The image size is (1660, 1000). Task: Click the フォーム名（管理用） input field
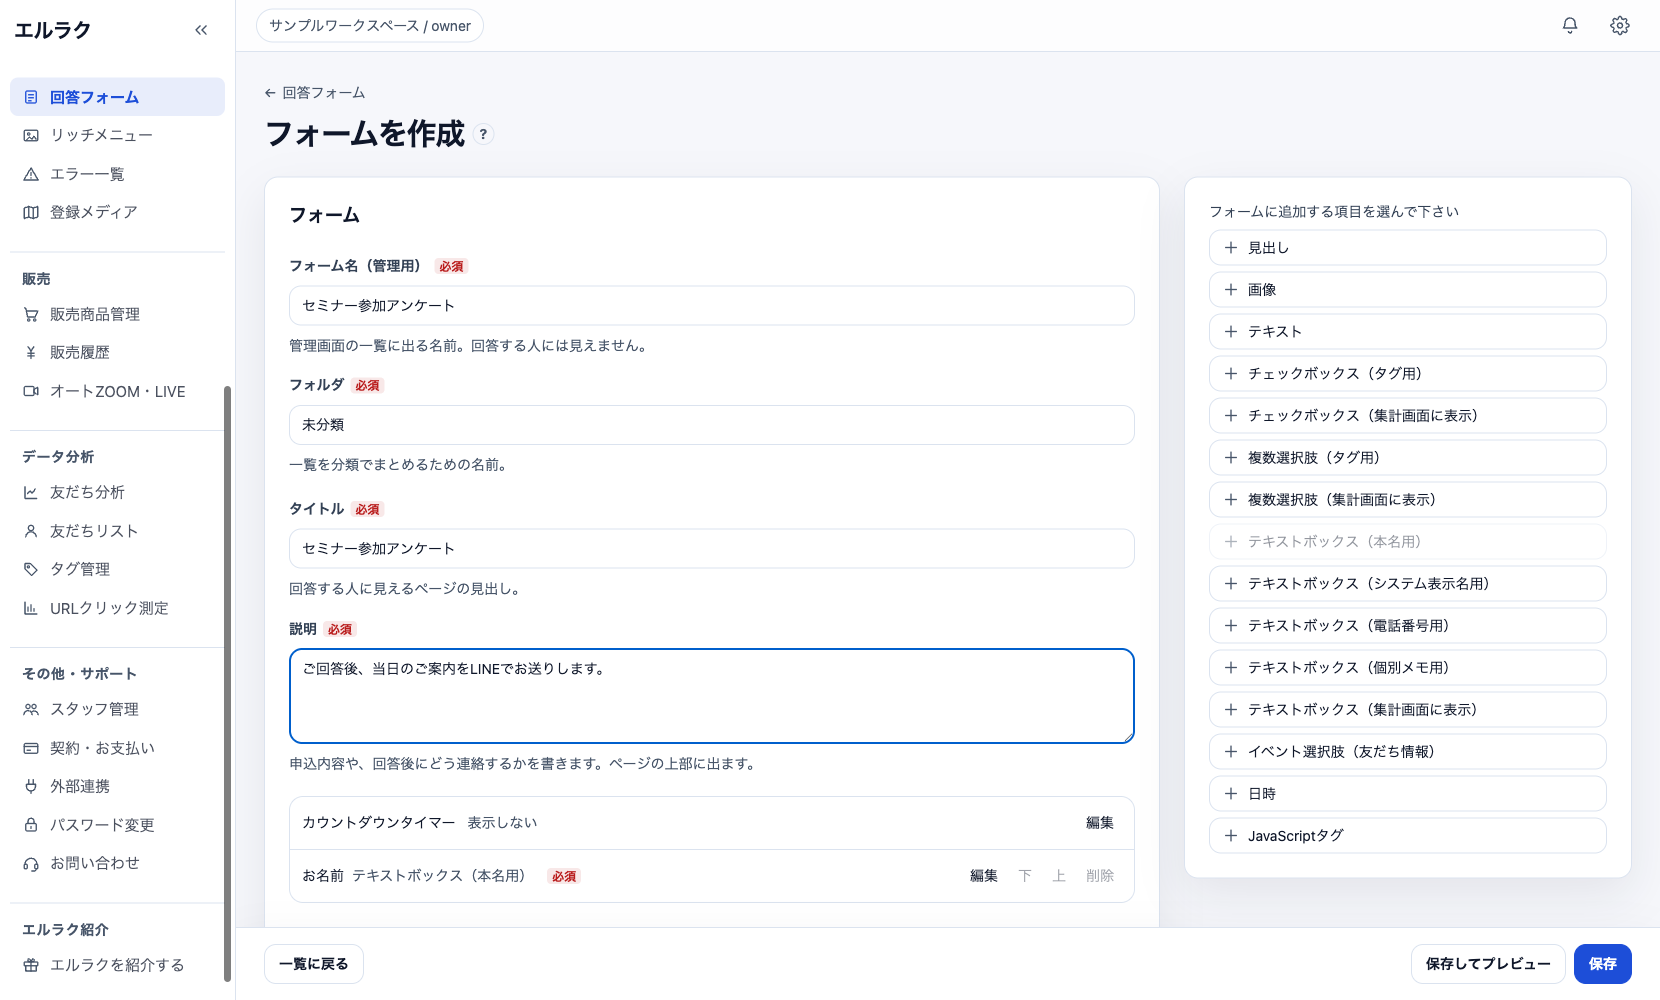pos(712,305)
